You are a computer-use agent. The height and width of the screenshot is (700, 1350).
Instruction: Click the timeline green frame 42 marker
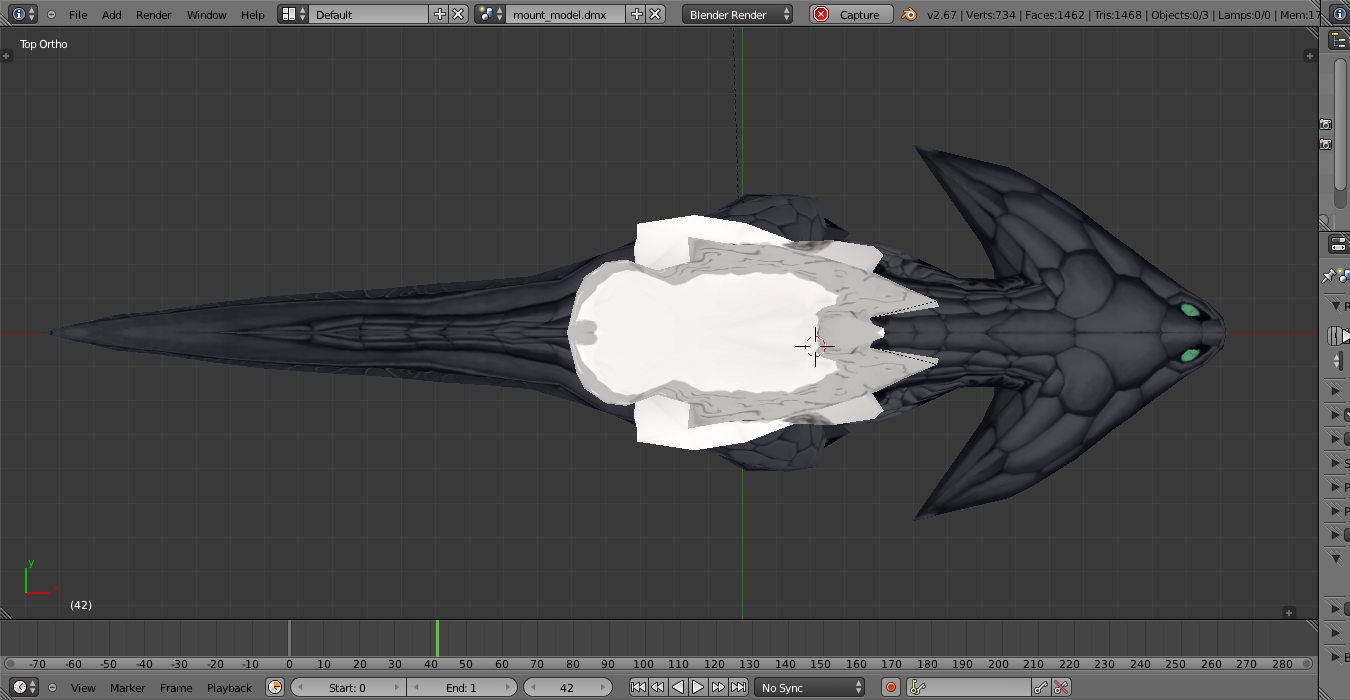pos(437,638)
